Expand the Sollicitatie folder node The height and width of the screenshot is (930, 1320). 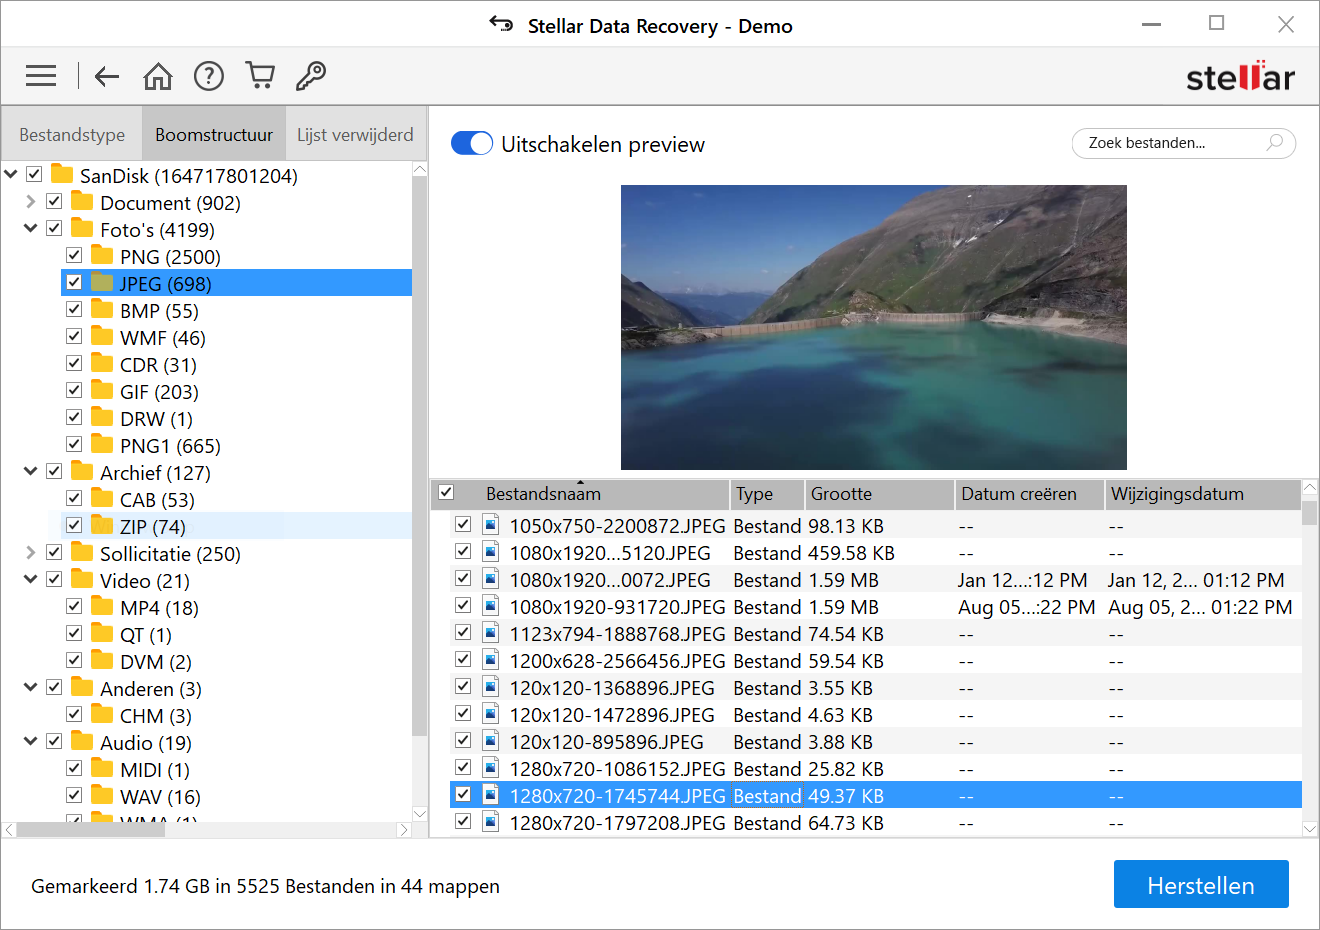coord(31,552)
